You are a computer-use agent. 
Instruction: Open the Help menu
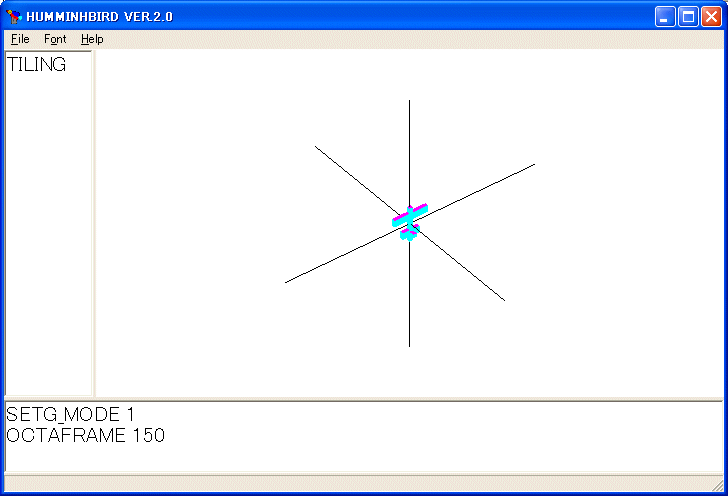click(92, 39)
